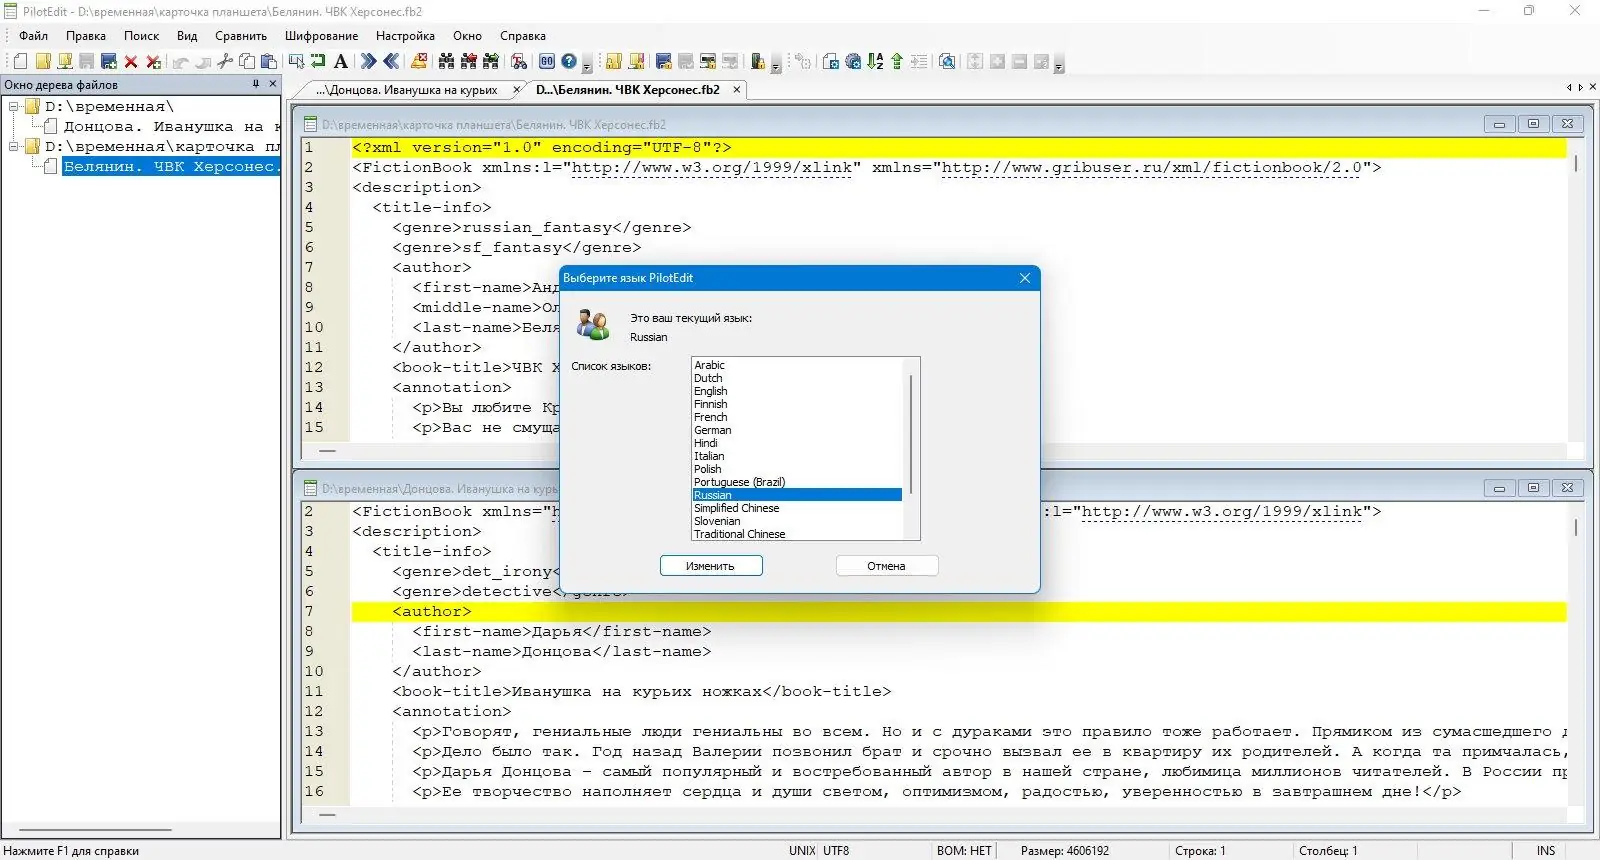Select the Белянин. ЧВК Херсонес file in tree
Viewport: 1600px width, 860px height.
171,167
